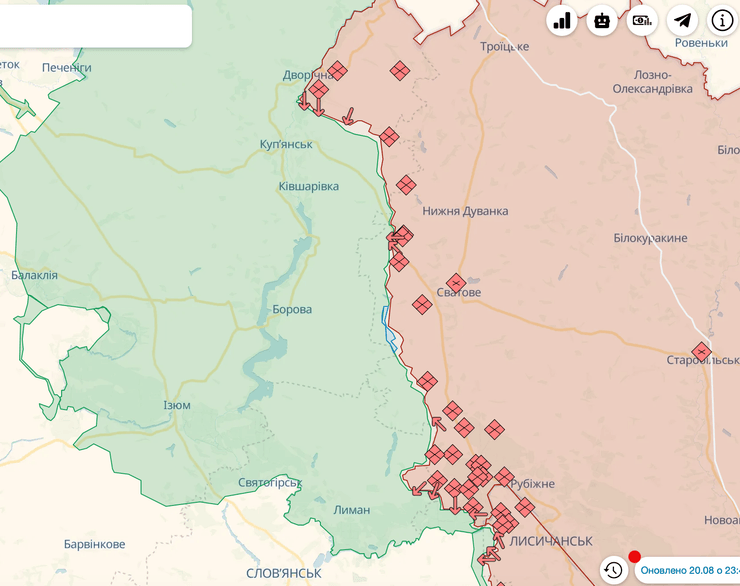Click the Лиман town label
The image size is (740, 586).
click(x=351, y=509)
